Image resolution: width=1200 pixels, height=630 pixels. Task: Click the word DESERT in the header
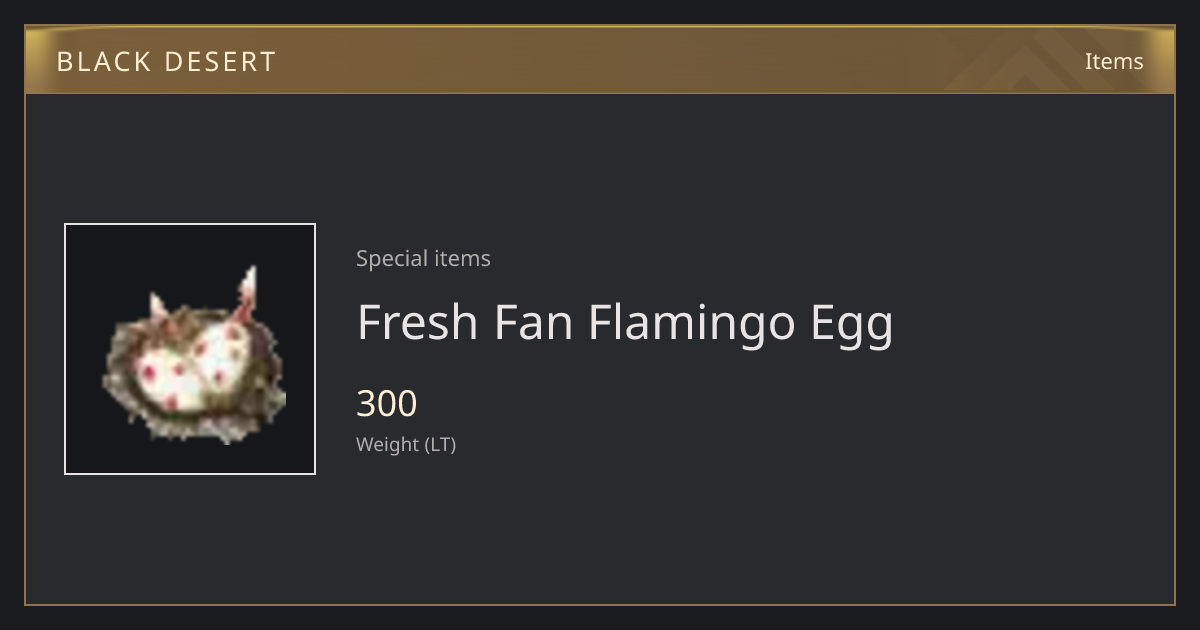tap(219, 62)
